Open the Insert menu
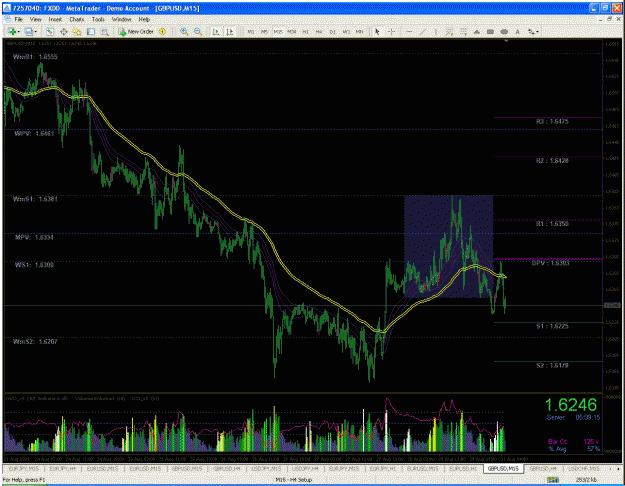Image resolution: width=625 pixels, height=486 pixels. pos(55,19)
